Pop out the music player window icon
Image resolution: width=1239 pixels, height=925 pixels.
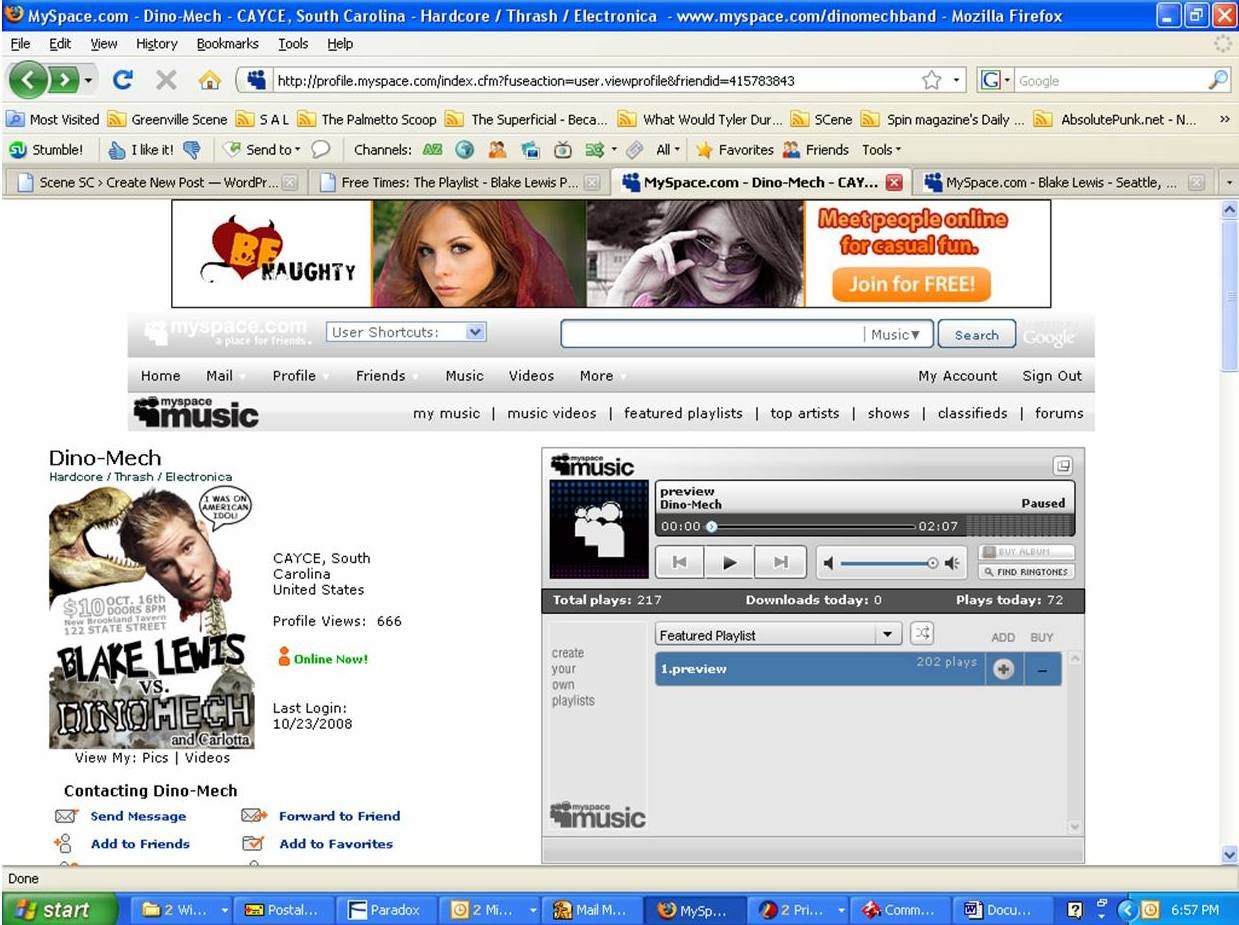pyautogui.click(x=1062, y=465)
